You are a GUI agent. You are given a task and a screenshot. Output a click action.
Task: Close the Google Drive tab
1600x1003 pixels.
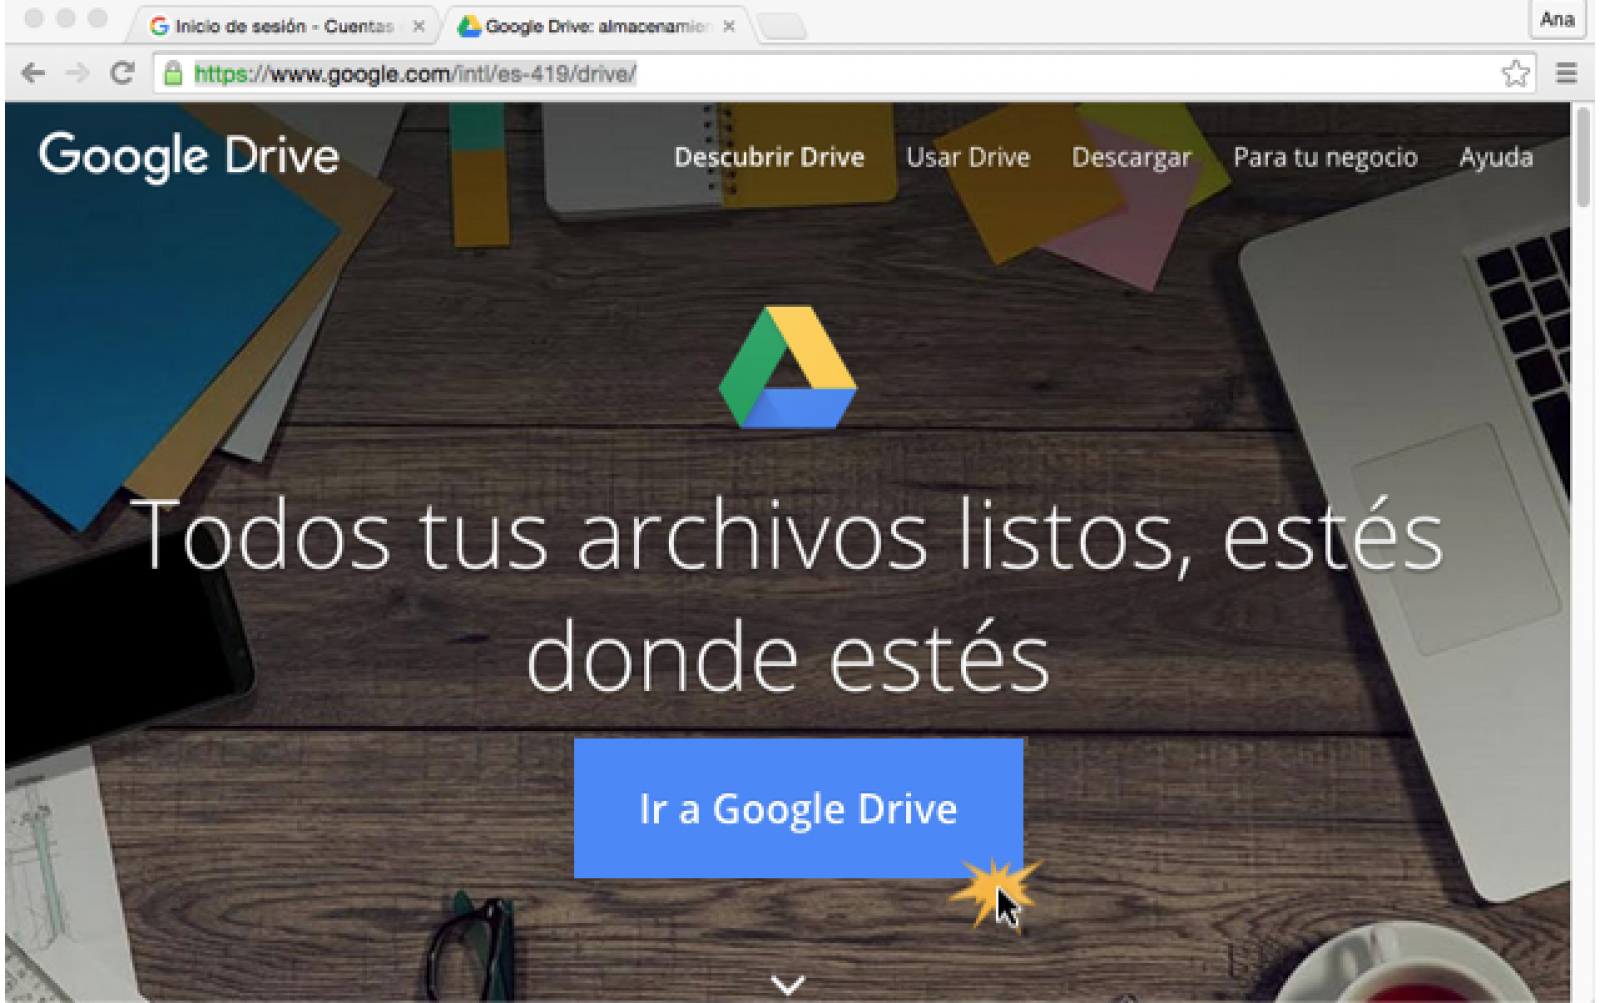[x=729, y=26]
